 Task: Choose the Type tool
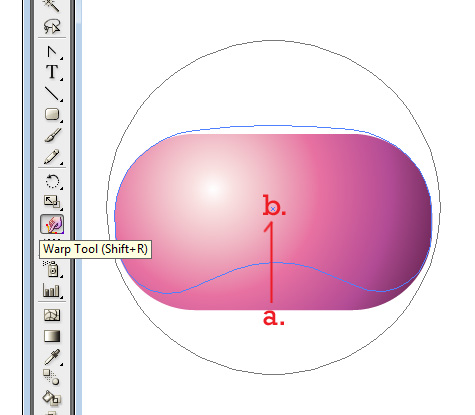[52, 72]
